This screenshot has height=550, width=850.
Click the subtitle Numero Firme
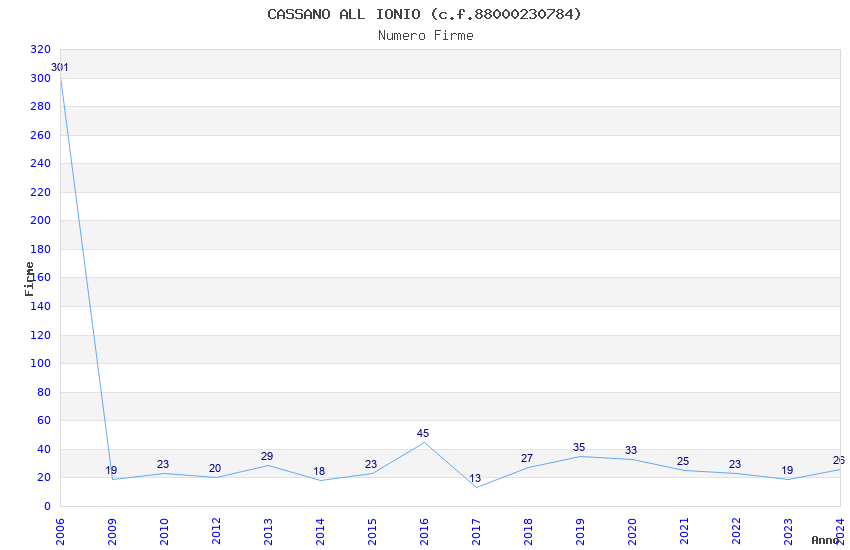point(426,36)
